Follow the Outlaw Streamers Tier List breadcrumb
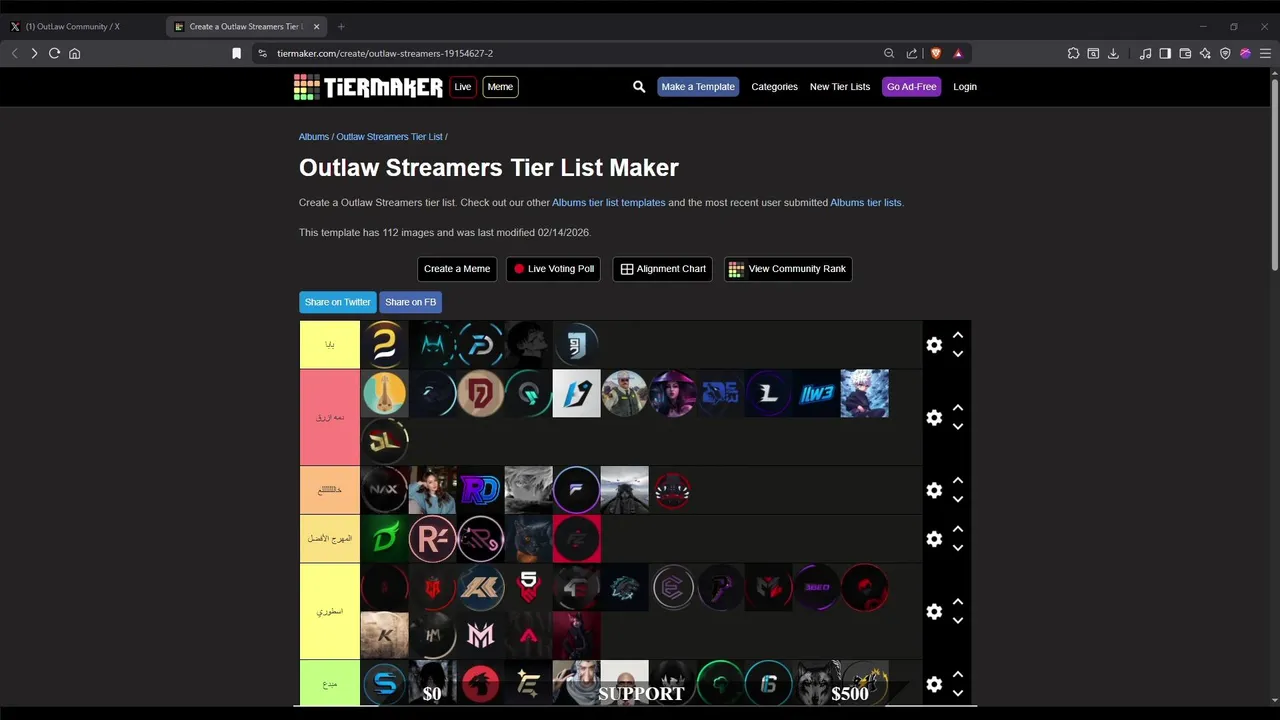Image resolution: width=1280 pixels, height=720 pixels. tap(389, 137)
